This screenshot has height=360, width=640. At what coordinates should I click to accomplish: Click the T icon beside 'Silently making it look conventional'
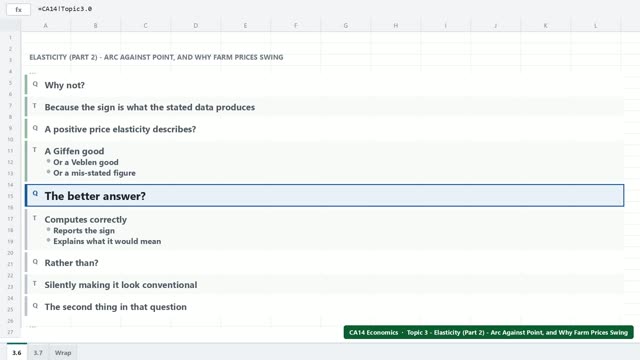(x=35, y=284)
